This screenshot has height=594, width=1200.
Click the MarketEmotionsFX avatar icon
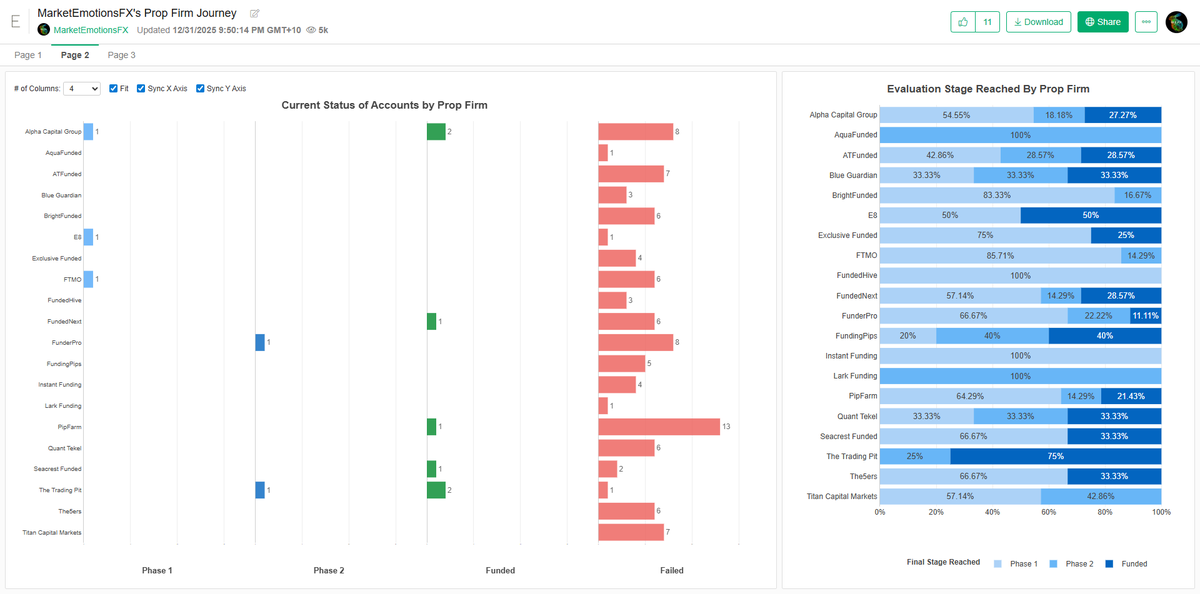[x=43, y=30]
